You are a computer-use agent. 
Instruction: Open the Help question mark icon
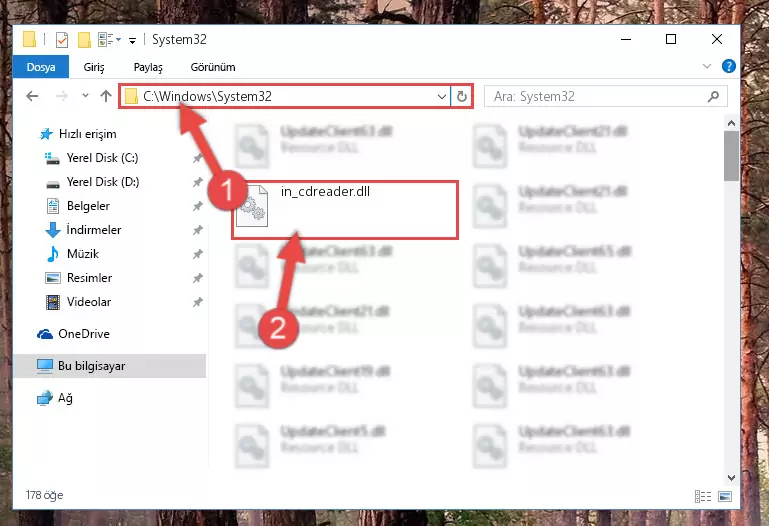coord(729,66)
